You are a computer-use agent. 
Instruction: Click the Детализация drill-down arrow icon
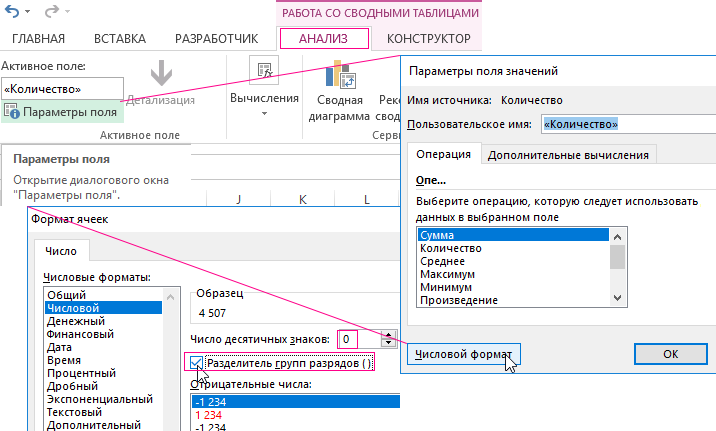pos(161,73)
